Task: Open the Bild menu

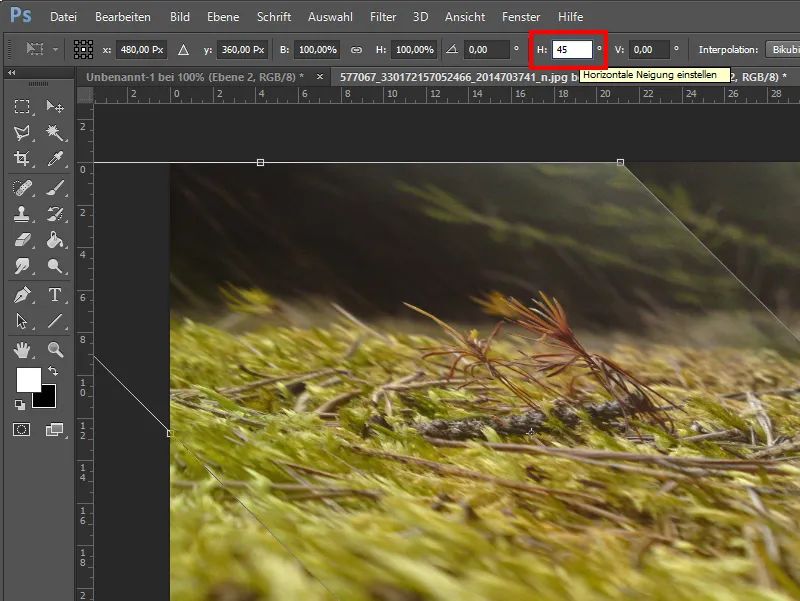Action: pyautogui.click(x=180, y=17)
